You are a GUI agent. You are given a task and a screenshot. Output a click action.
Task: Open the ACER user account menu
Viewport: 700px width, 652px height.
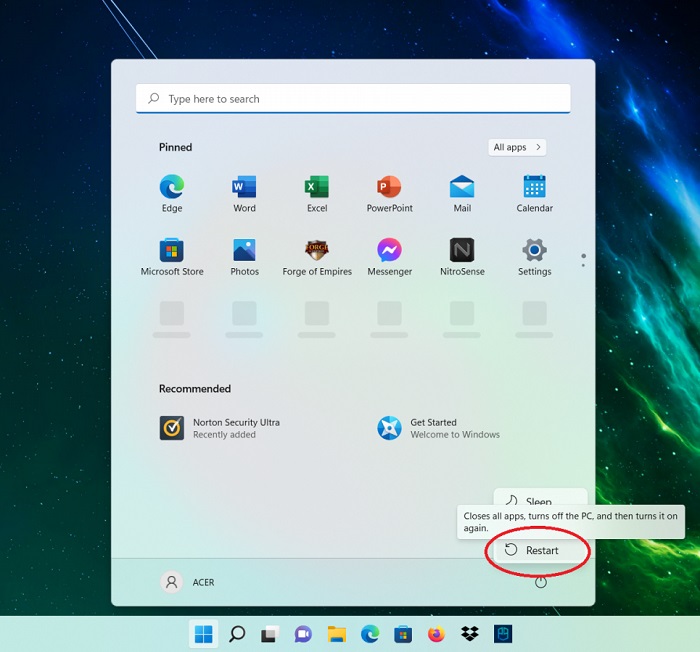pyautogui.click(x=189, y=582)
